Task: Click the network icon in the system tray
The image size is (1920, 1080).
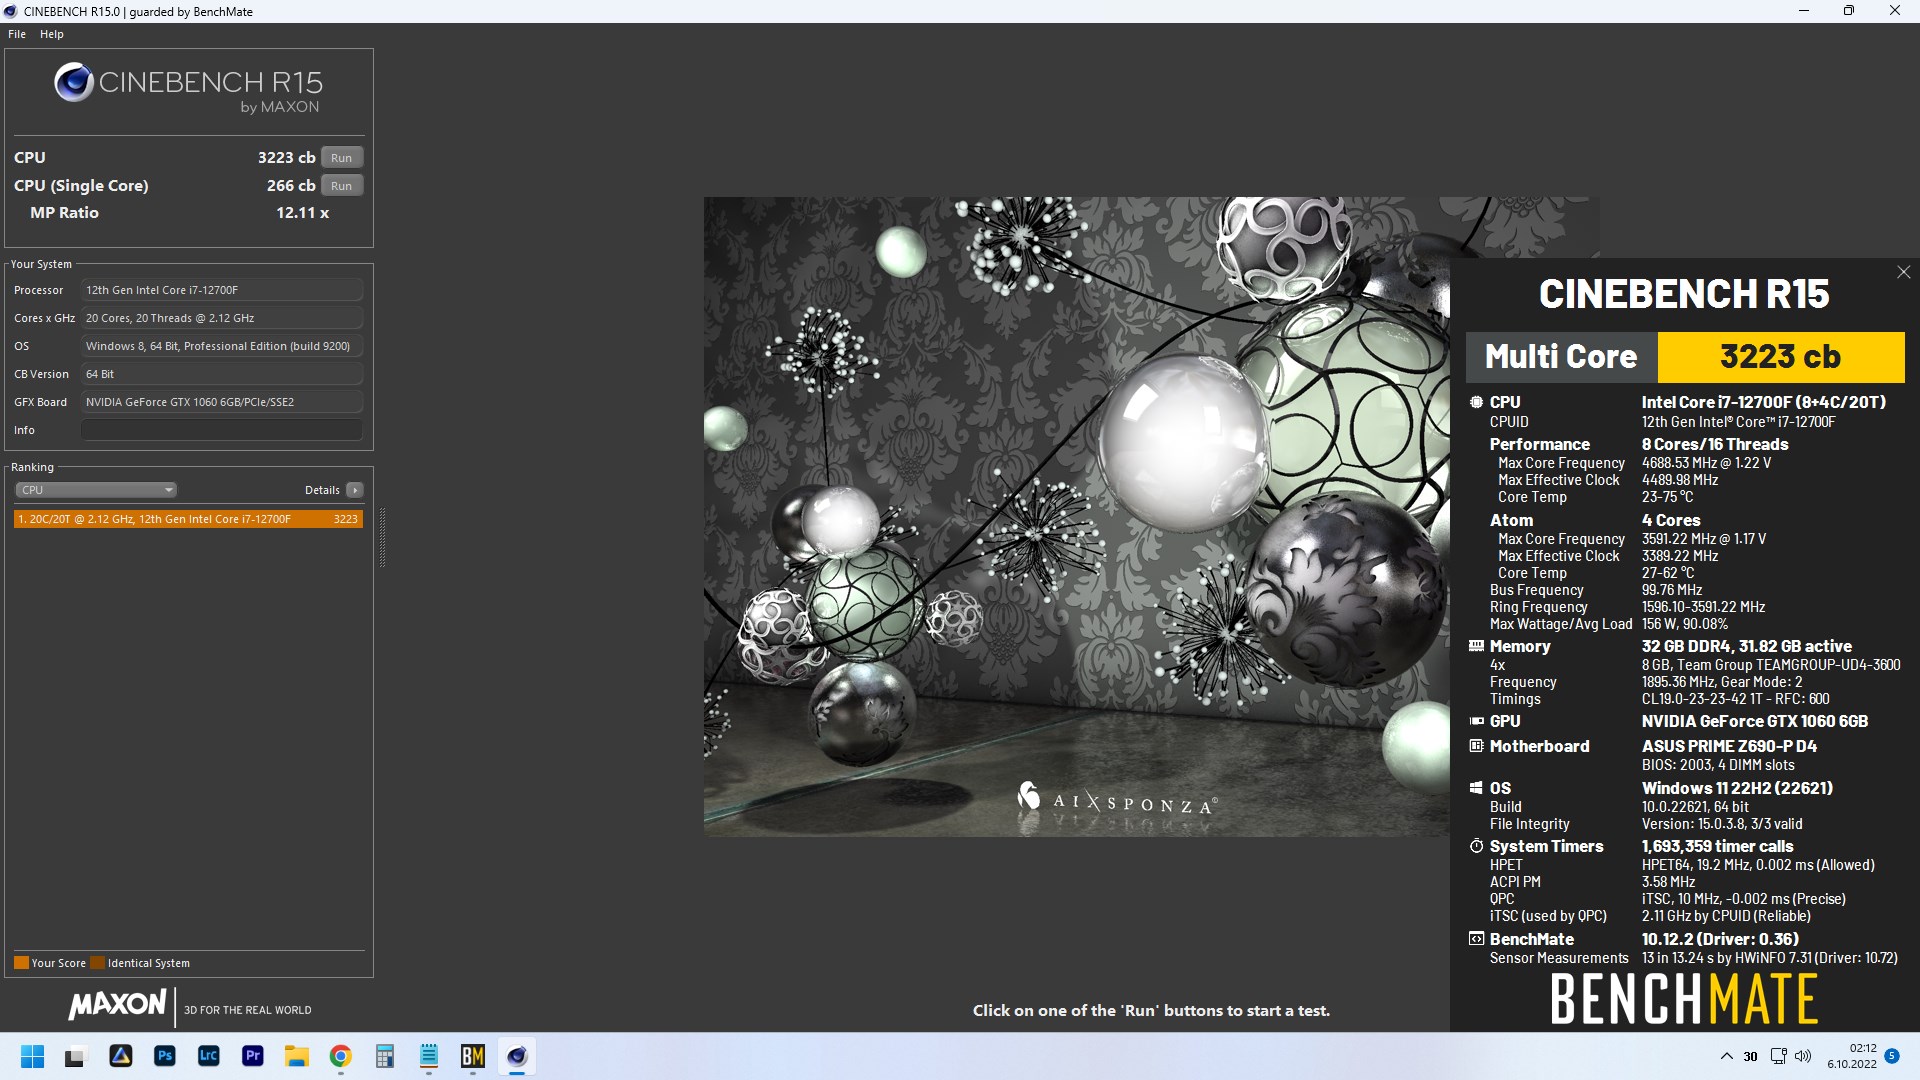Action: pyautogui.click(x=1778, y=1056)
